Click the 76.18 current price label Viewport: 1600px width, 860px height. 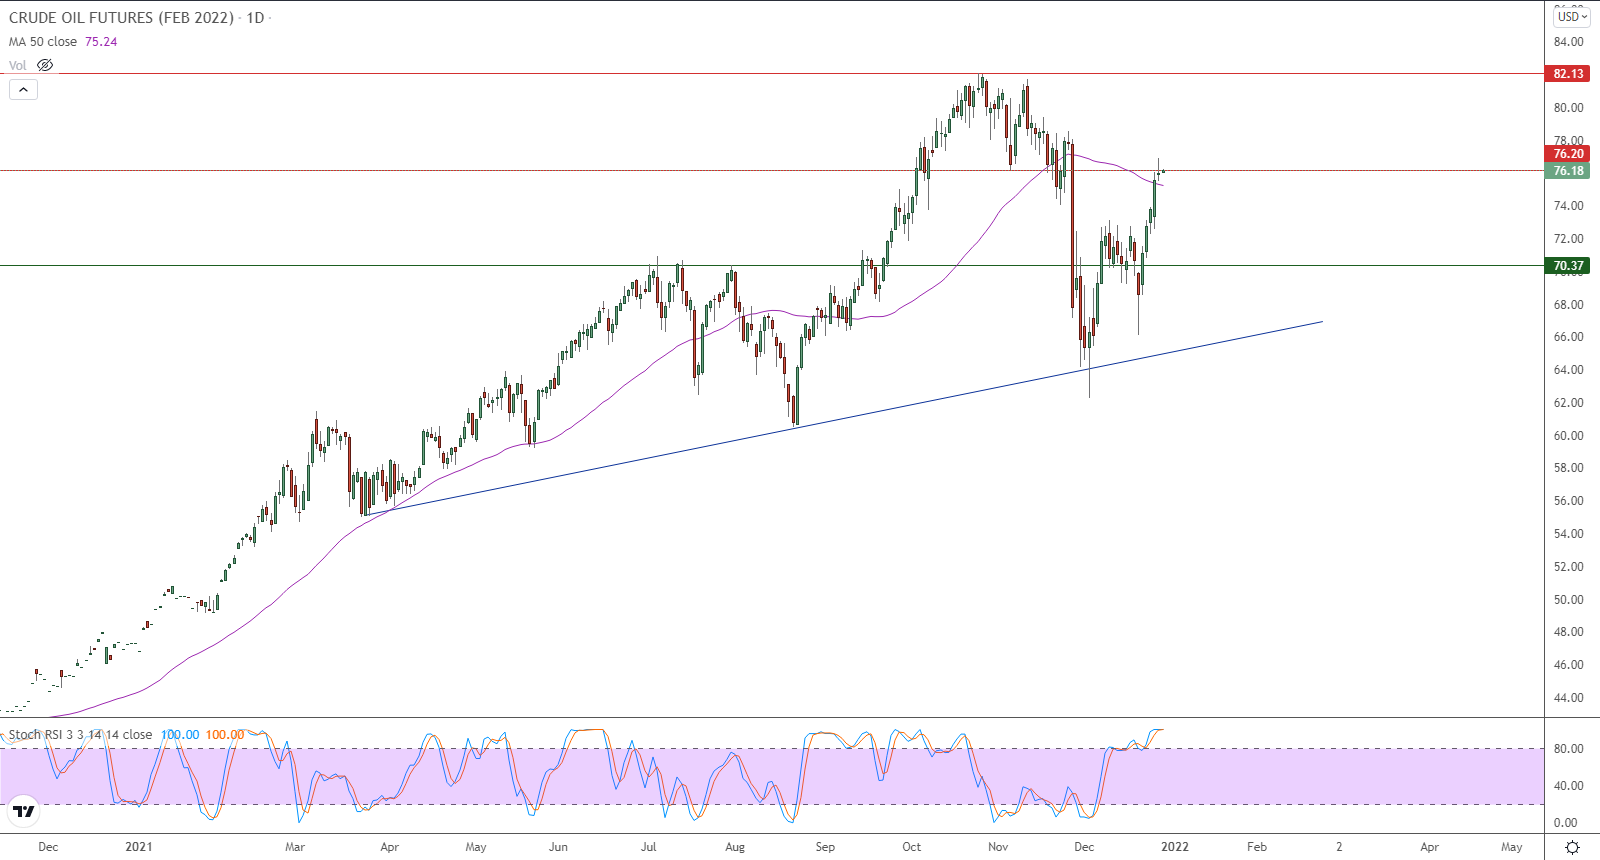[x=1568, y=171]
